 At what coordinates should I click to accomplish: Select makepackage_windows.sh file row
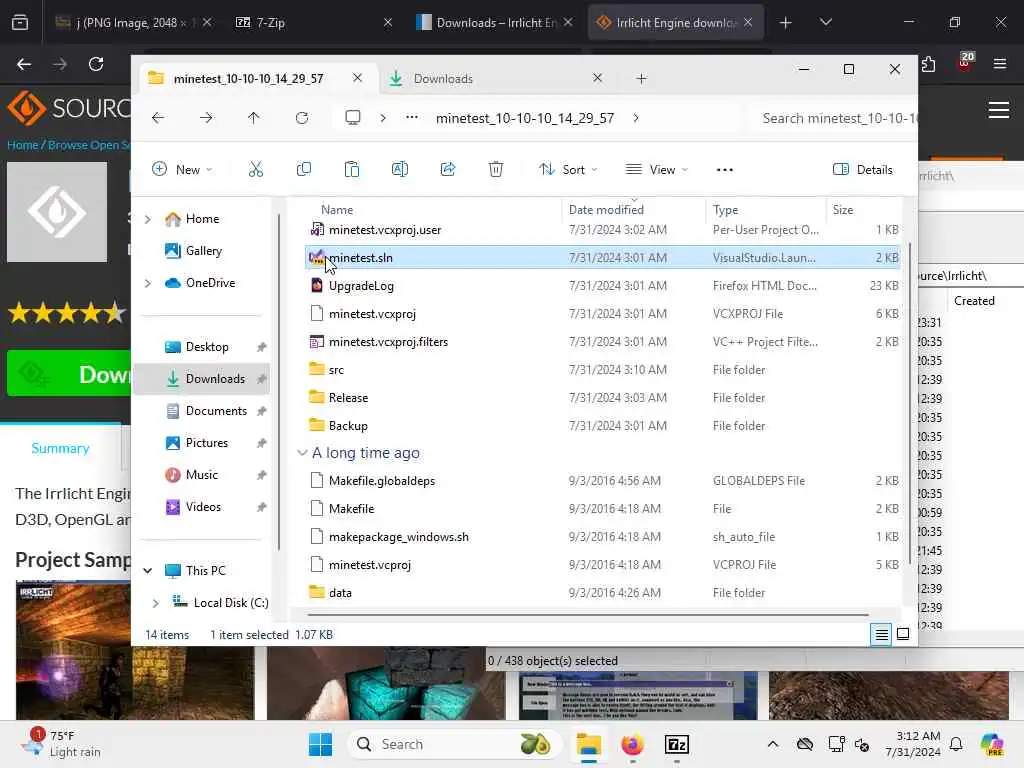[x=603, y=537]
